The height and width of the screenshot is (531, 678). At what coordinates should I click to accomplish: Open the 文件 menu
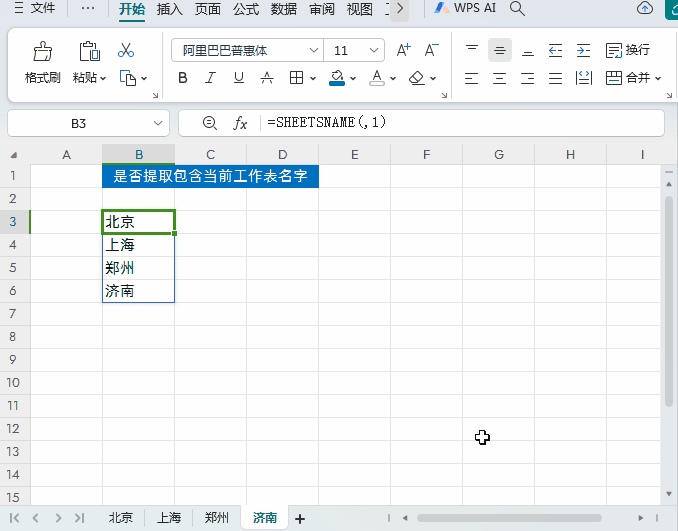pyautogui.click(x=35, y=8)
